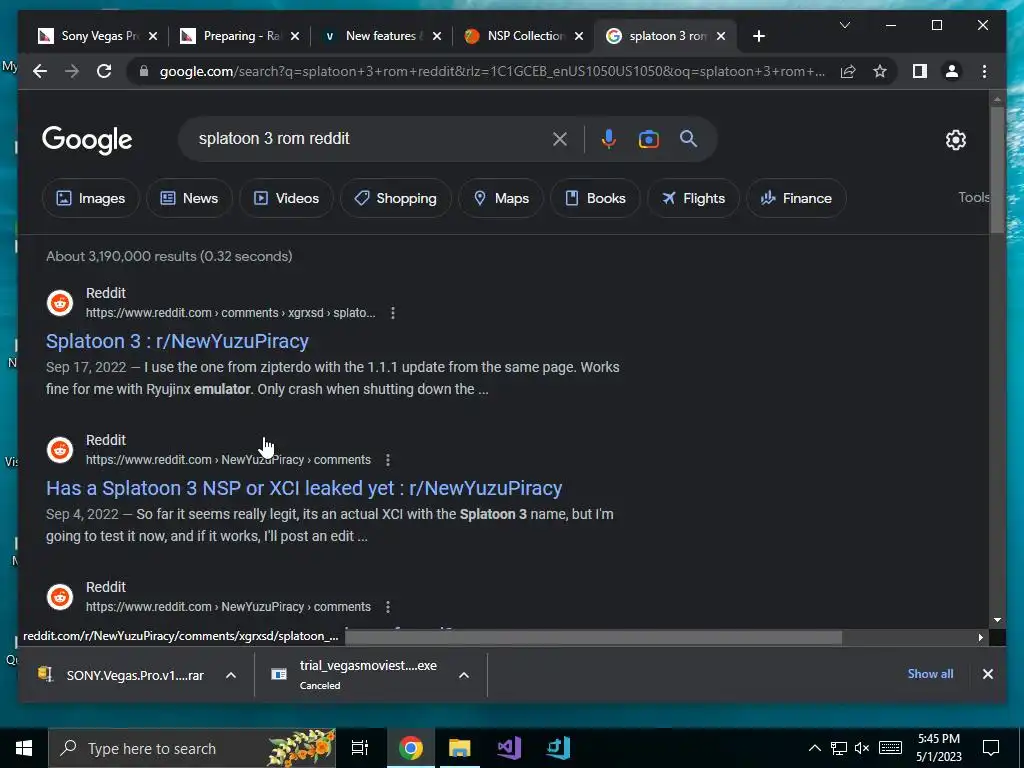Open the Chrome profile avatar menu

[952, 71]
